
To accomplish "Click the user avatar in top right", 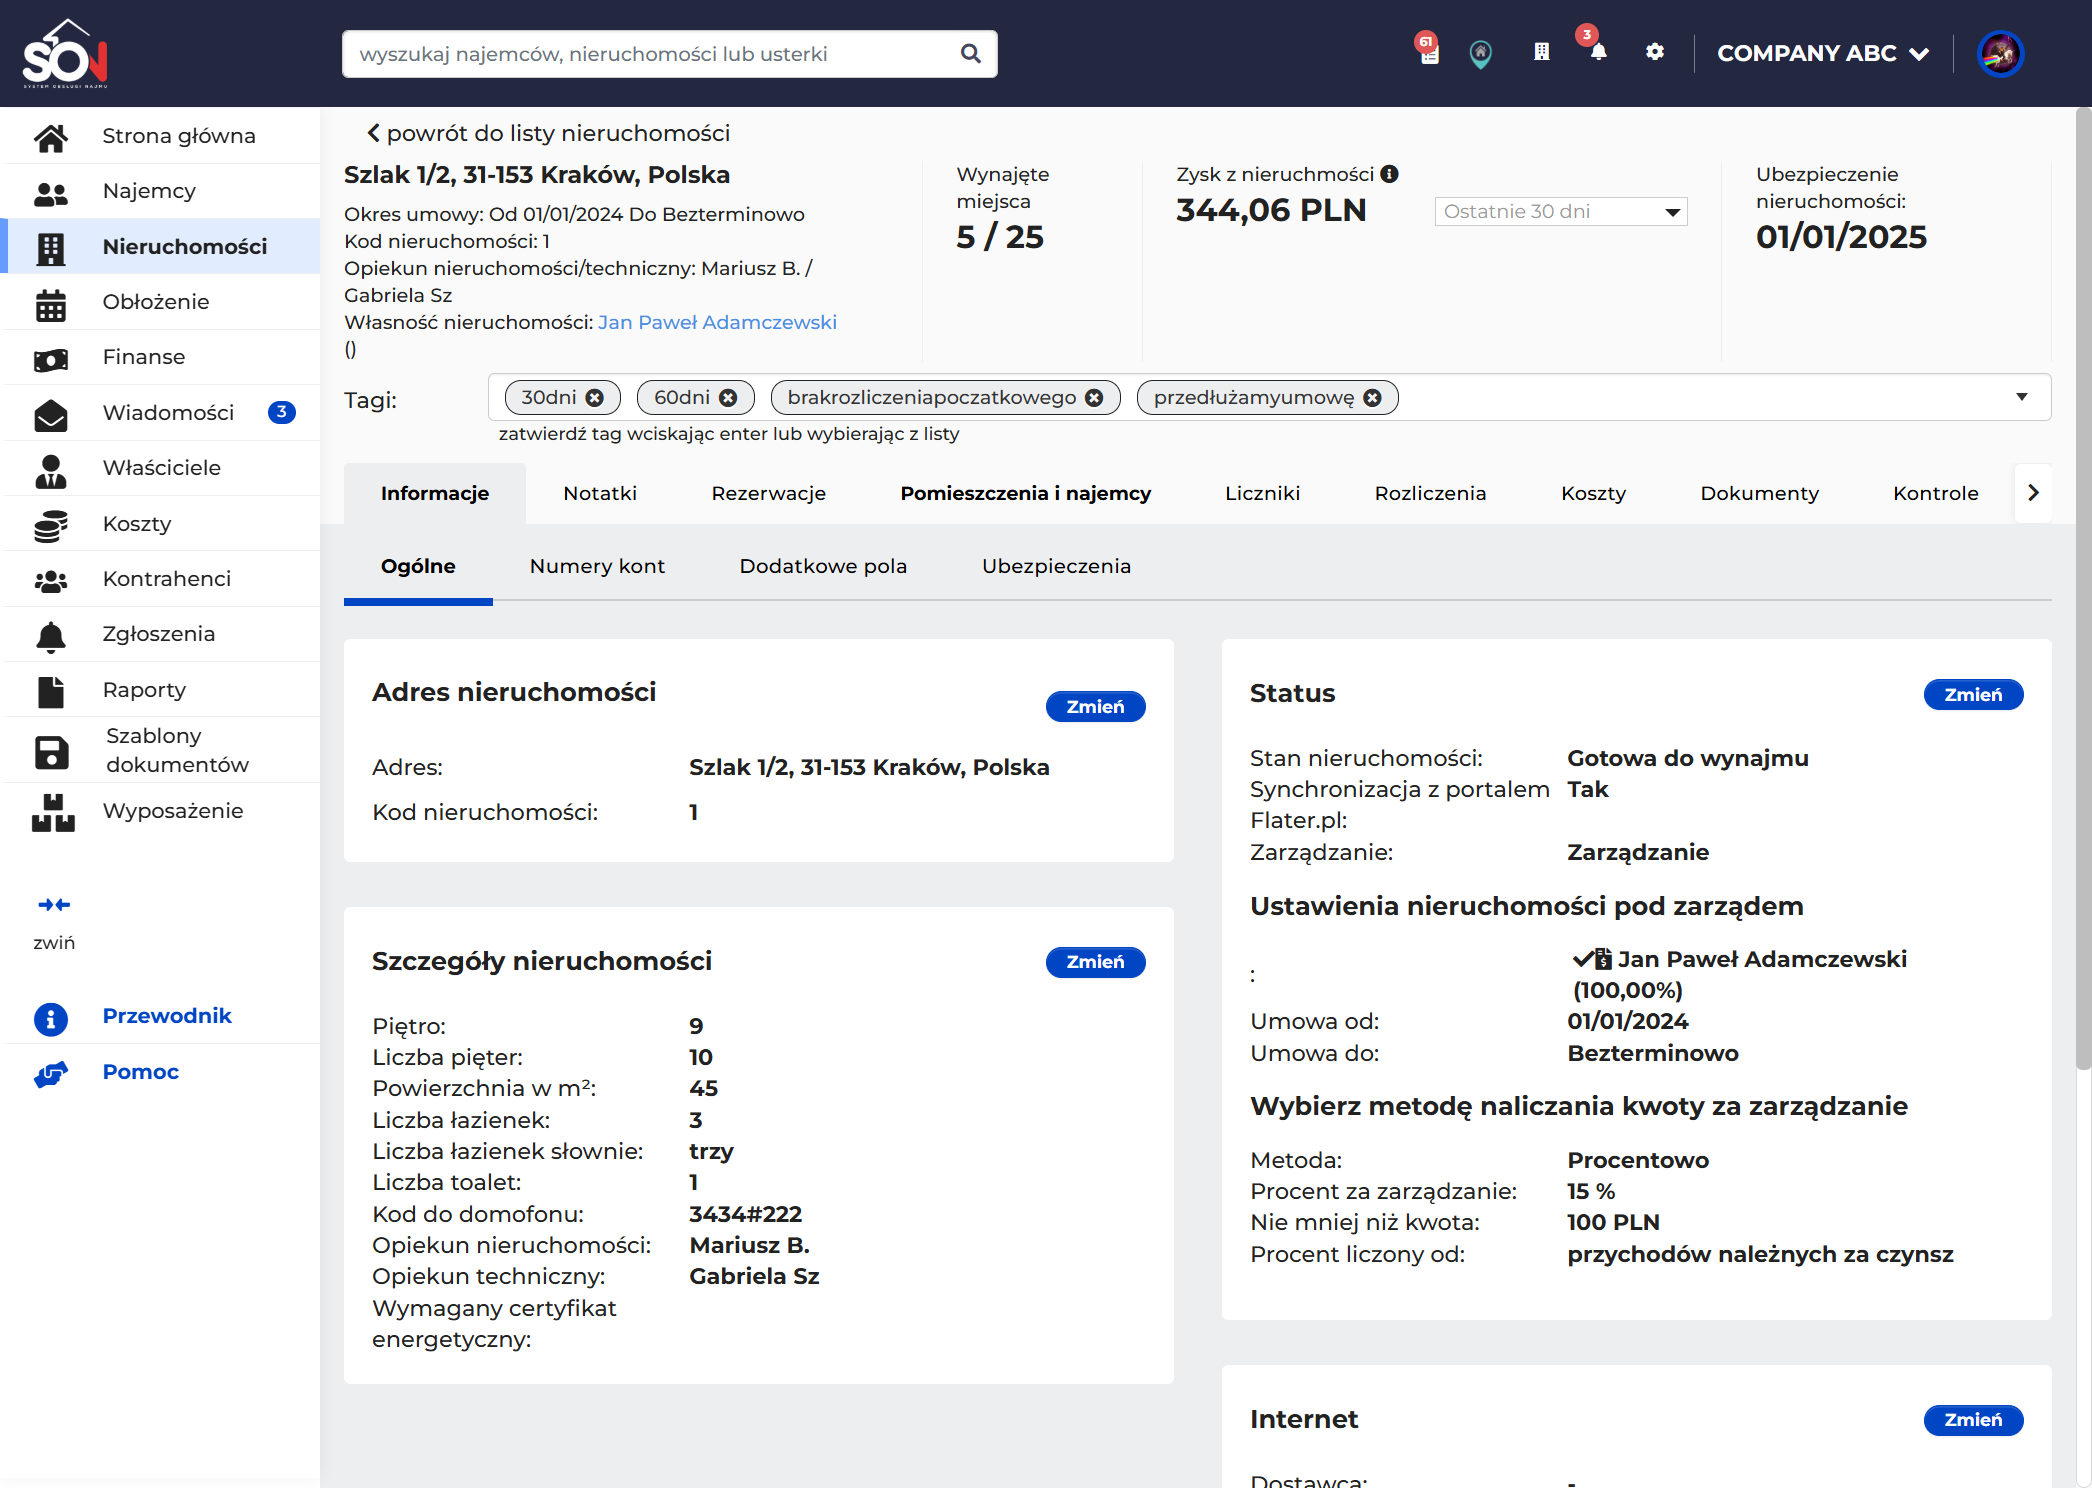I will 2000,54.
